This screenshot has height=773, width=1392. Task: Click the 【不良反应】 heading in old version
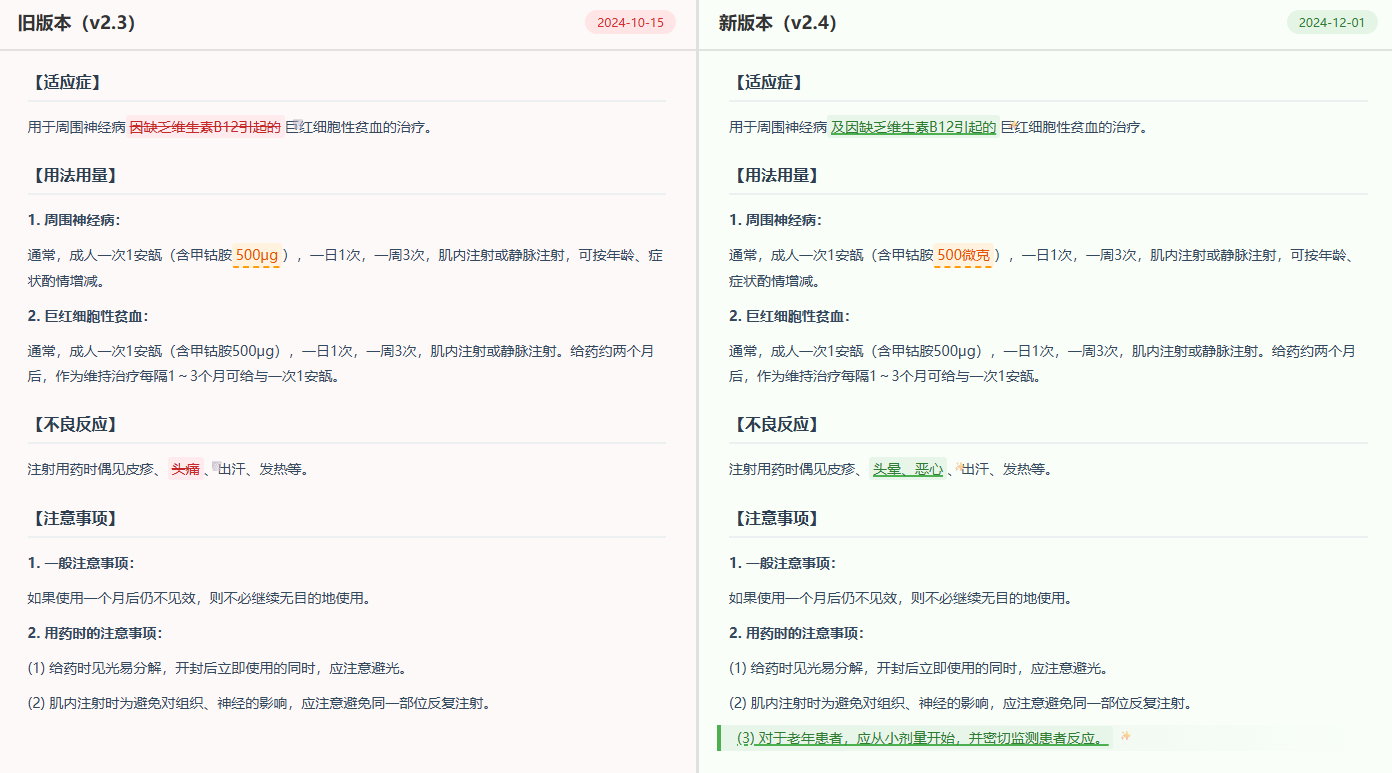[76, 424]
